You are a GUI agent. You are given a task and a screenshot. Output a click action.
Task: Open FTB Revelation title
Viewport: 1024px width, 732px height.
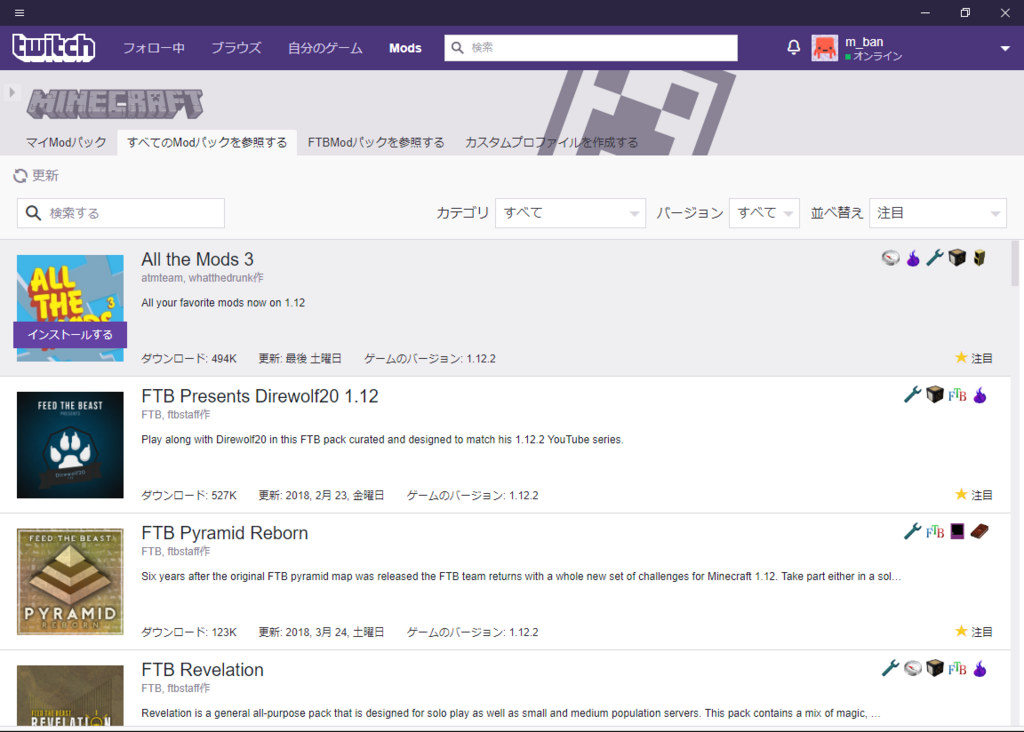[x=202, y=669]
